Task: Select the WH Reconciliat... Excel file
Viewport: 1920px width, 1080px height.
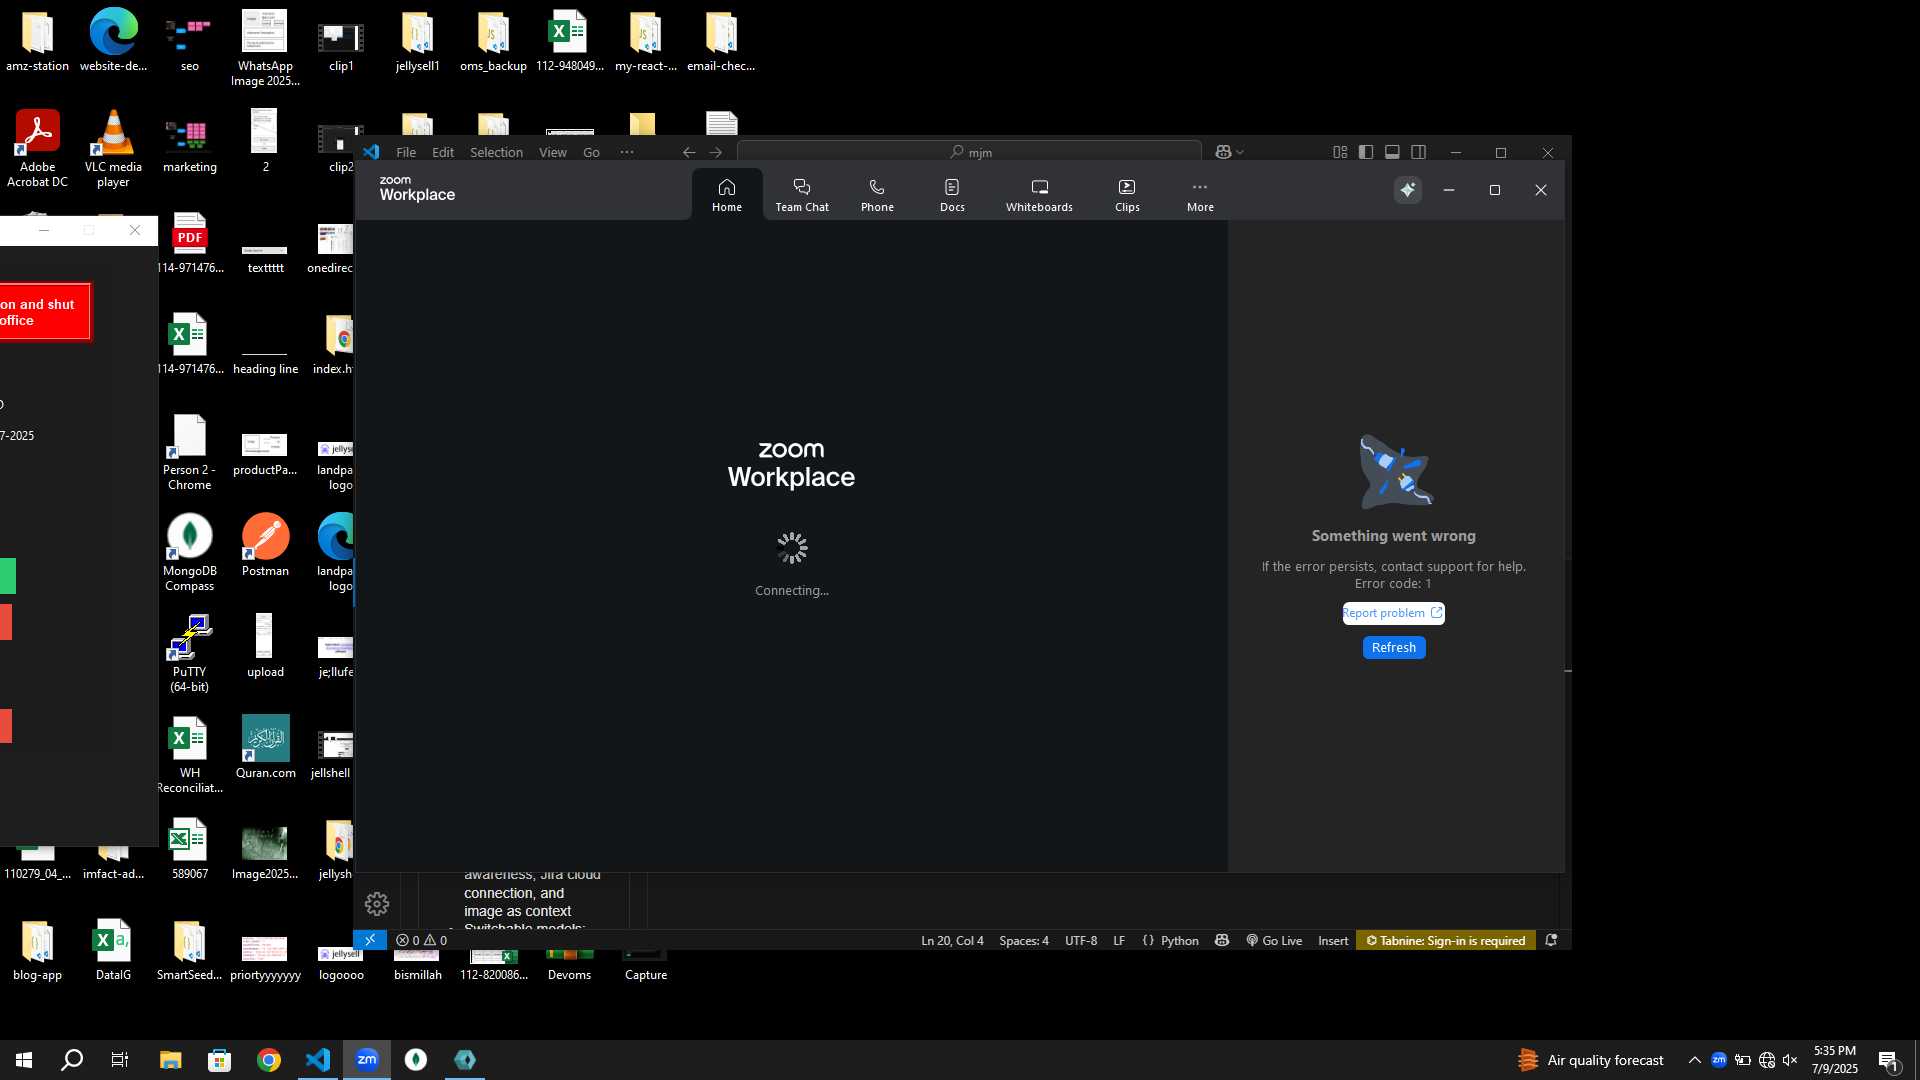Action: pyautogui.click(x=189, y=755)
